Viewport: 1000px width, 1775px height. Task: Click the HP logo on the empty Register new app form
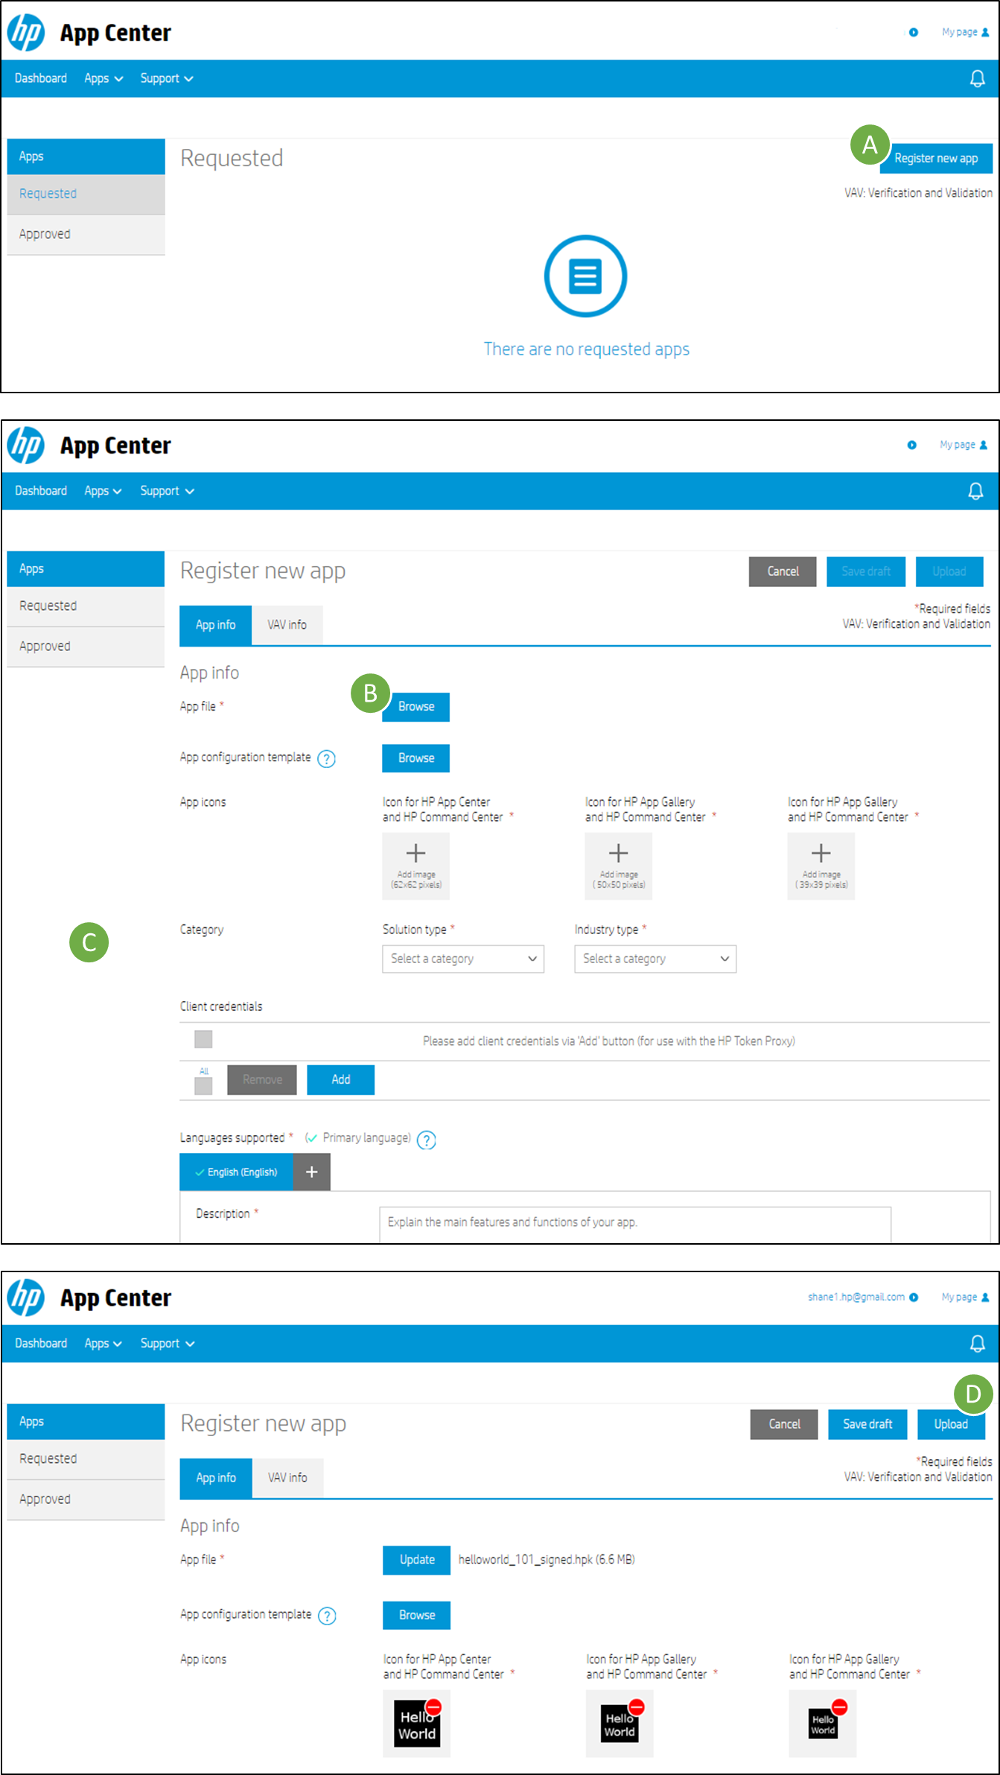(26, 445)
